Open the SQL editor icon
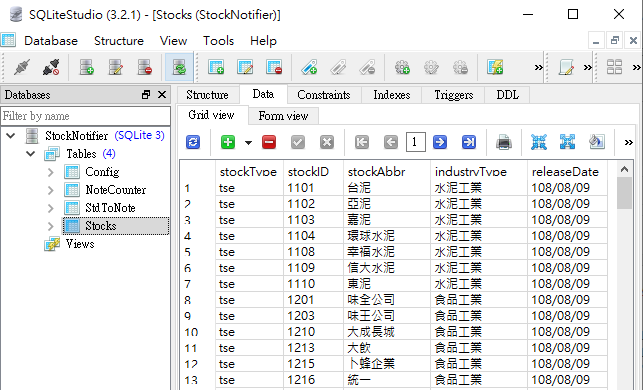 click(x=566, y=67)
